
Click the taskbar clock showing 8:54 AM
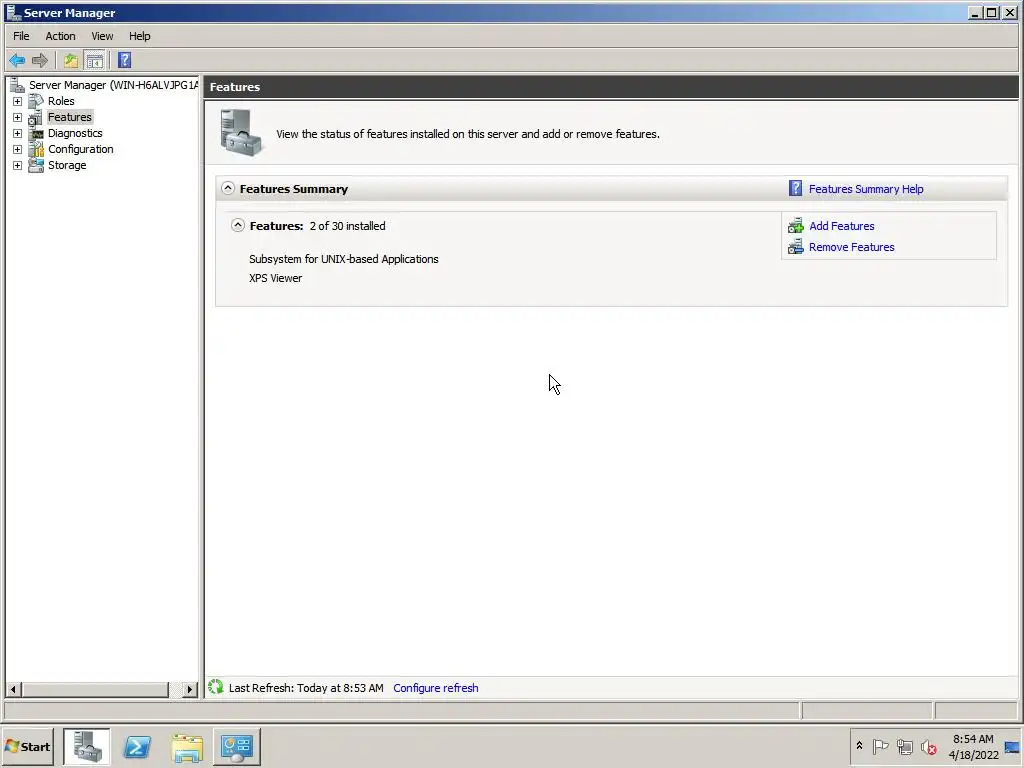tap(973, 746)
